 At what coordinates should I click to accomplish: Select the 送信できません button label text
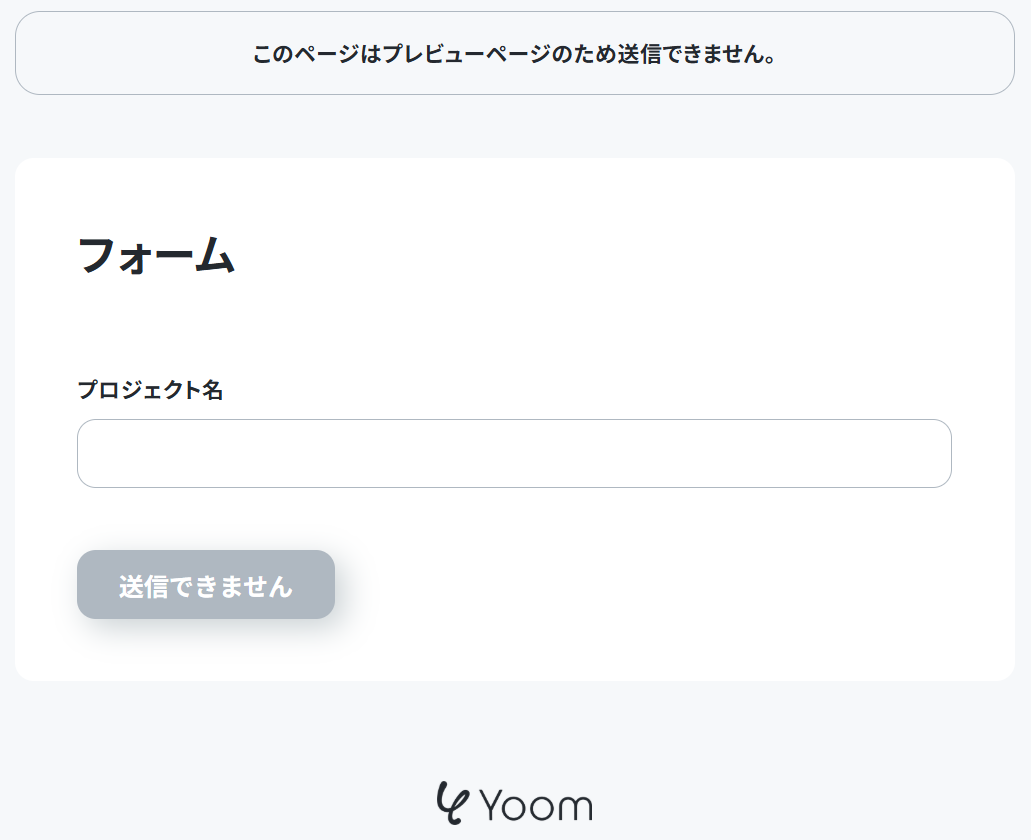click(206, 586)
